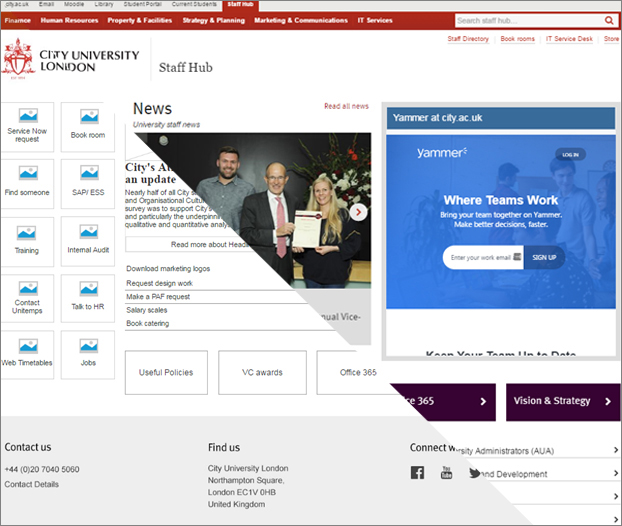Open City's Facebook page icon

click(x=417, y=473)
